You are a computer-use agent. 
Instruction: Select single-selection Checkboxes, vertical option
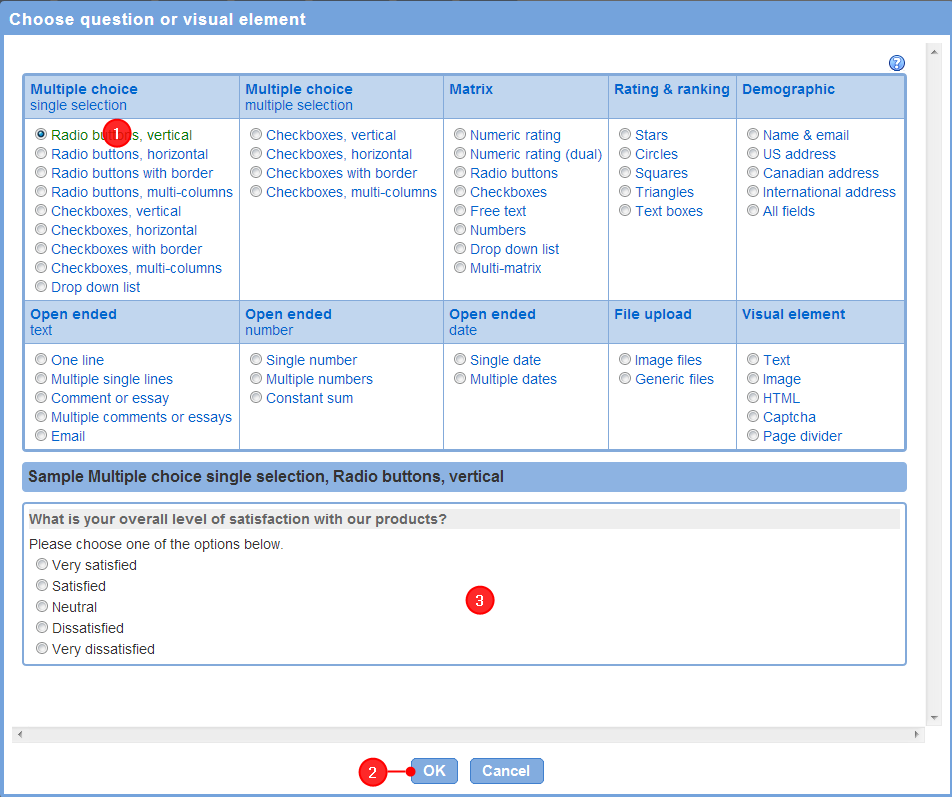point(41,211)
